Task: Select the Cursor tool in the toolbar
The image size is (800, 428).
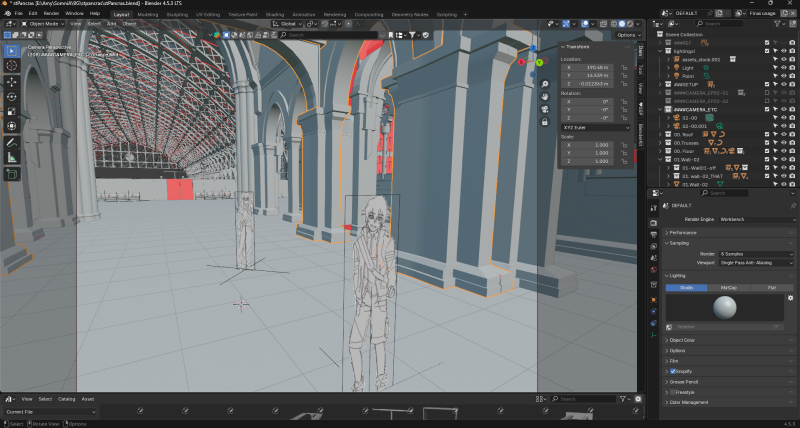Action: pos(12,65)
